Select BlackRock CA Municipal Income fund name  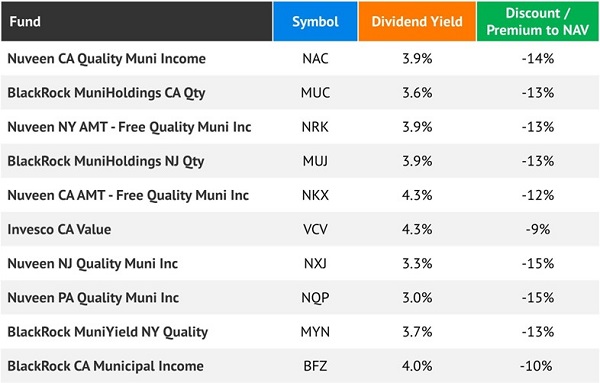pyautogui.click(x=106, y=366)
